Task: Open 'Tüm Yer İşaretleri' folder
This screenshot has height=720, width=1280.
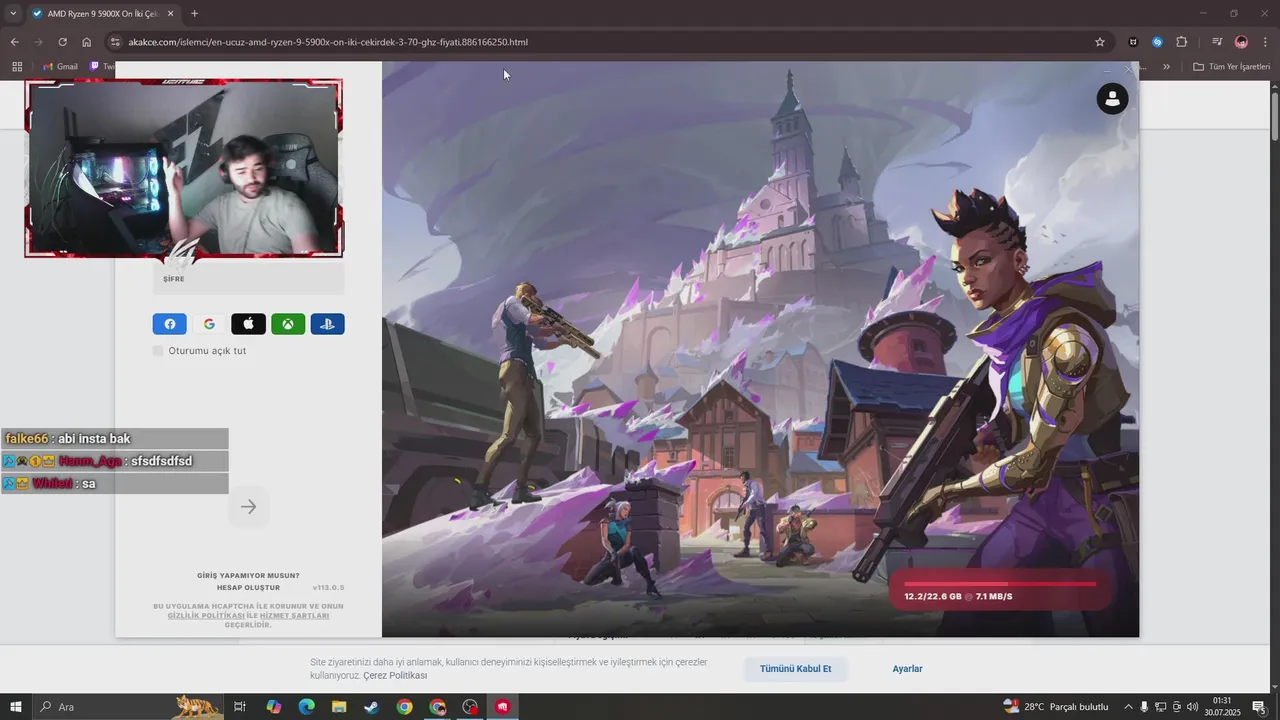Action: (x=1231, y=67)
